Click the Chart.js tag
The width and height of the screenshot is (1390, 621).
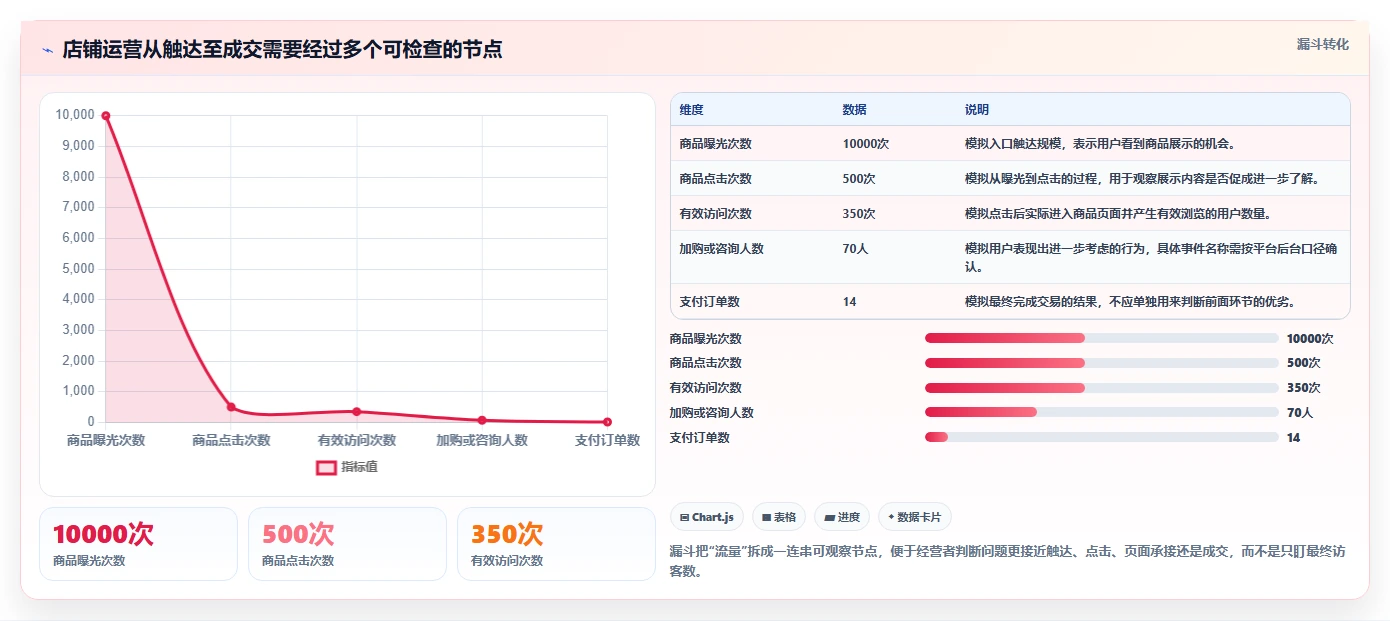tap(707, 517)
